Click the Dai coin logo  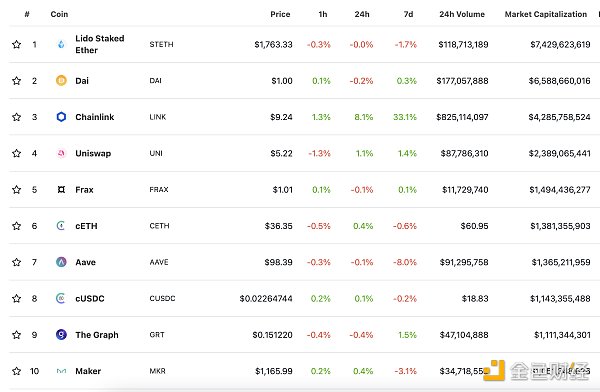click(x=61, y=81)
